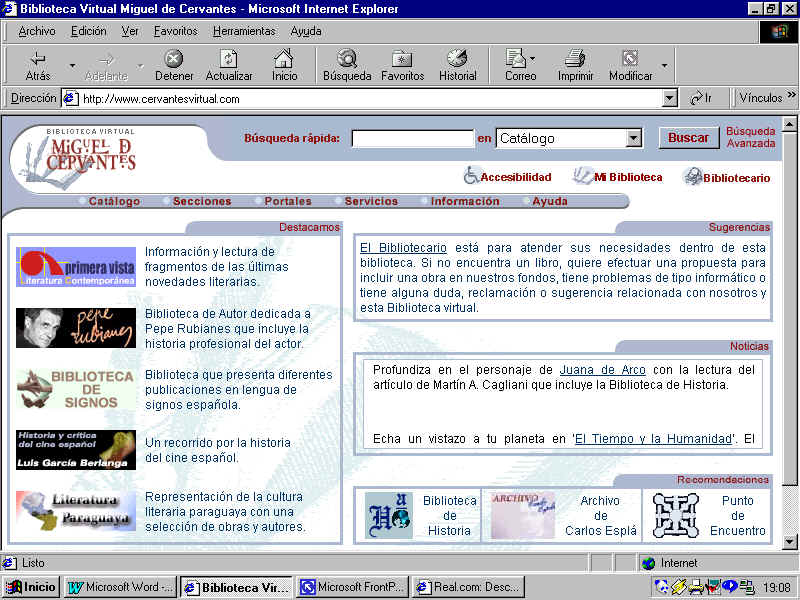The height and width of the screenshot is (600, 800).
Task: Follow the El Bibliotecario text link
Action: [403, 248]
